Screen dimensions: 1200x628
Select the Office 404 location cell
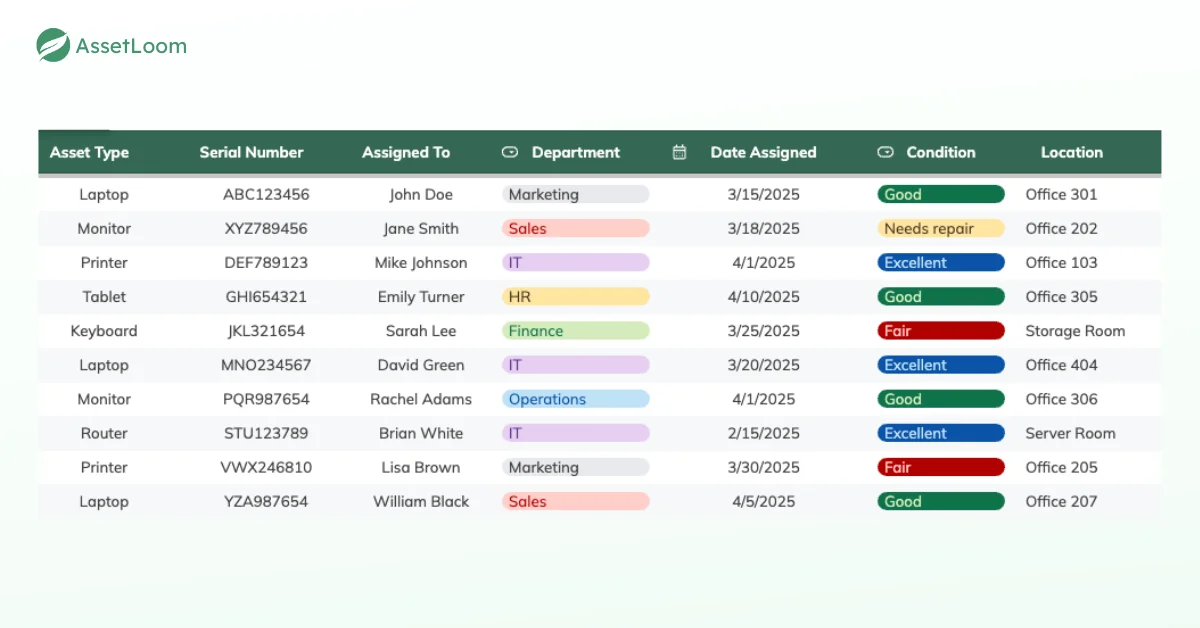(1061, 365)
